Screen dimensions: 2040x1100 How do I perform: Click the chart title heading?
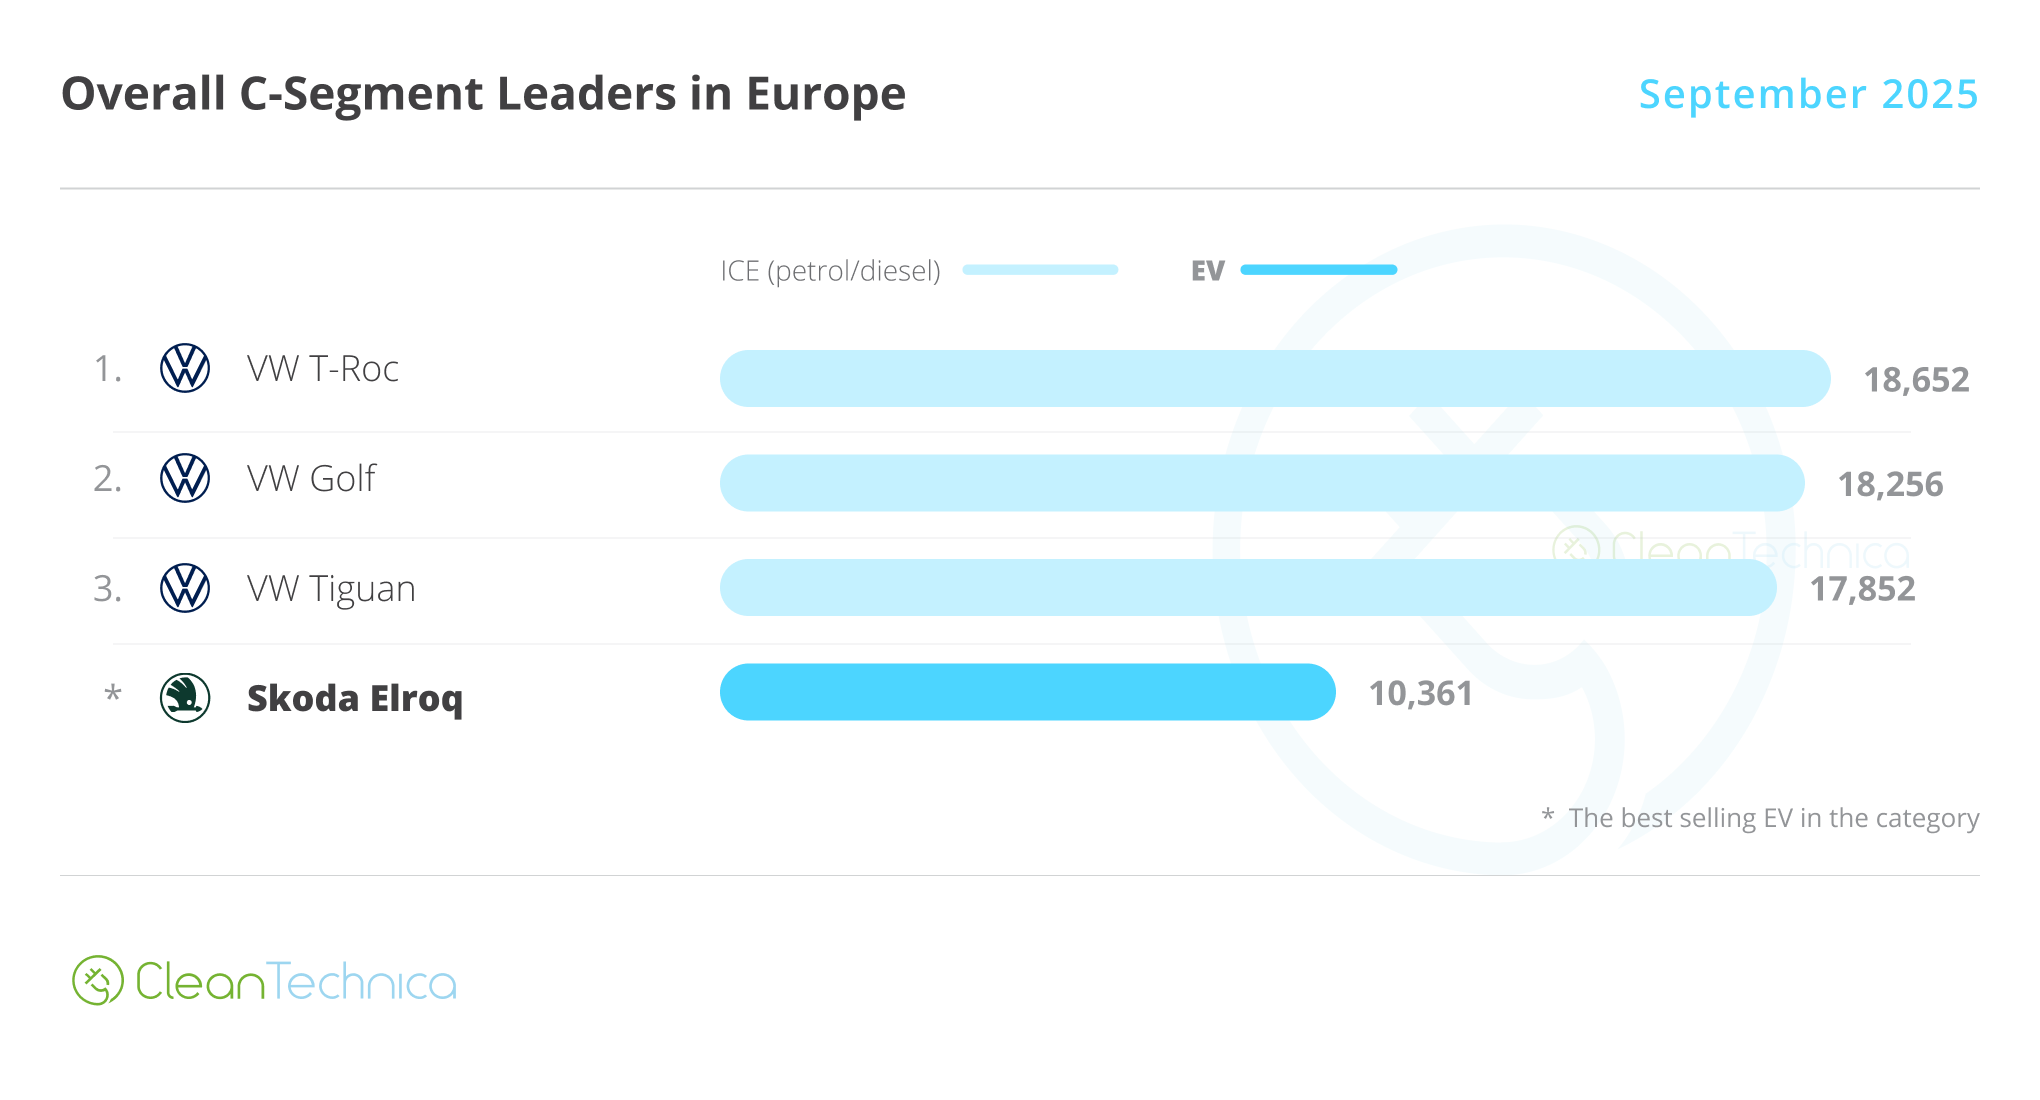click(x=483, y=94)
